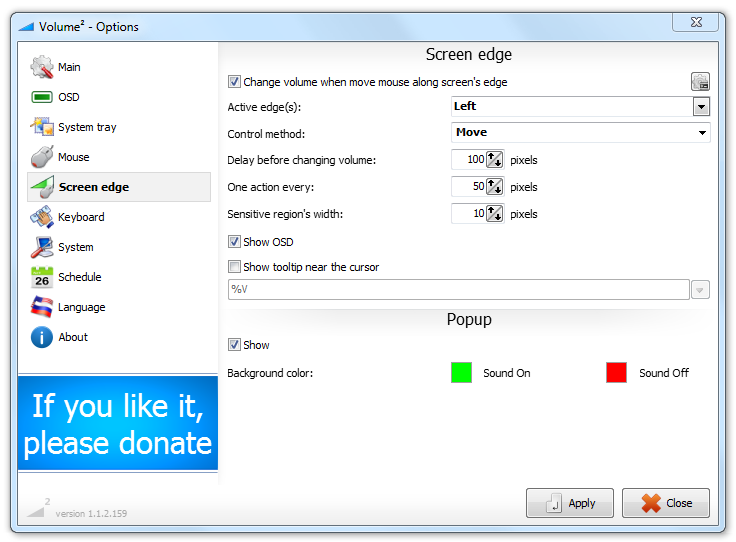Toggle change volume along screen's edge checkbox
736x542 pixels.
tap(234, 82)
